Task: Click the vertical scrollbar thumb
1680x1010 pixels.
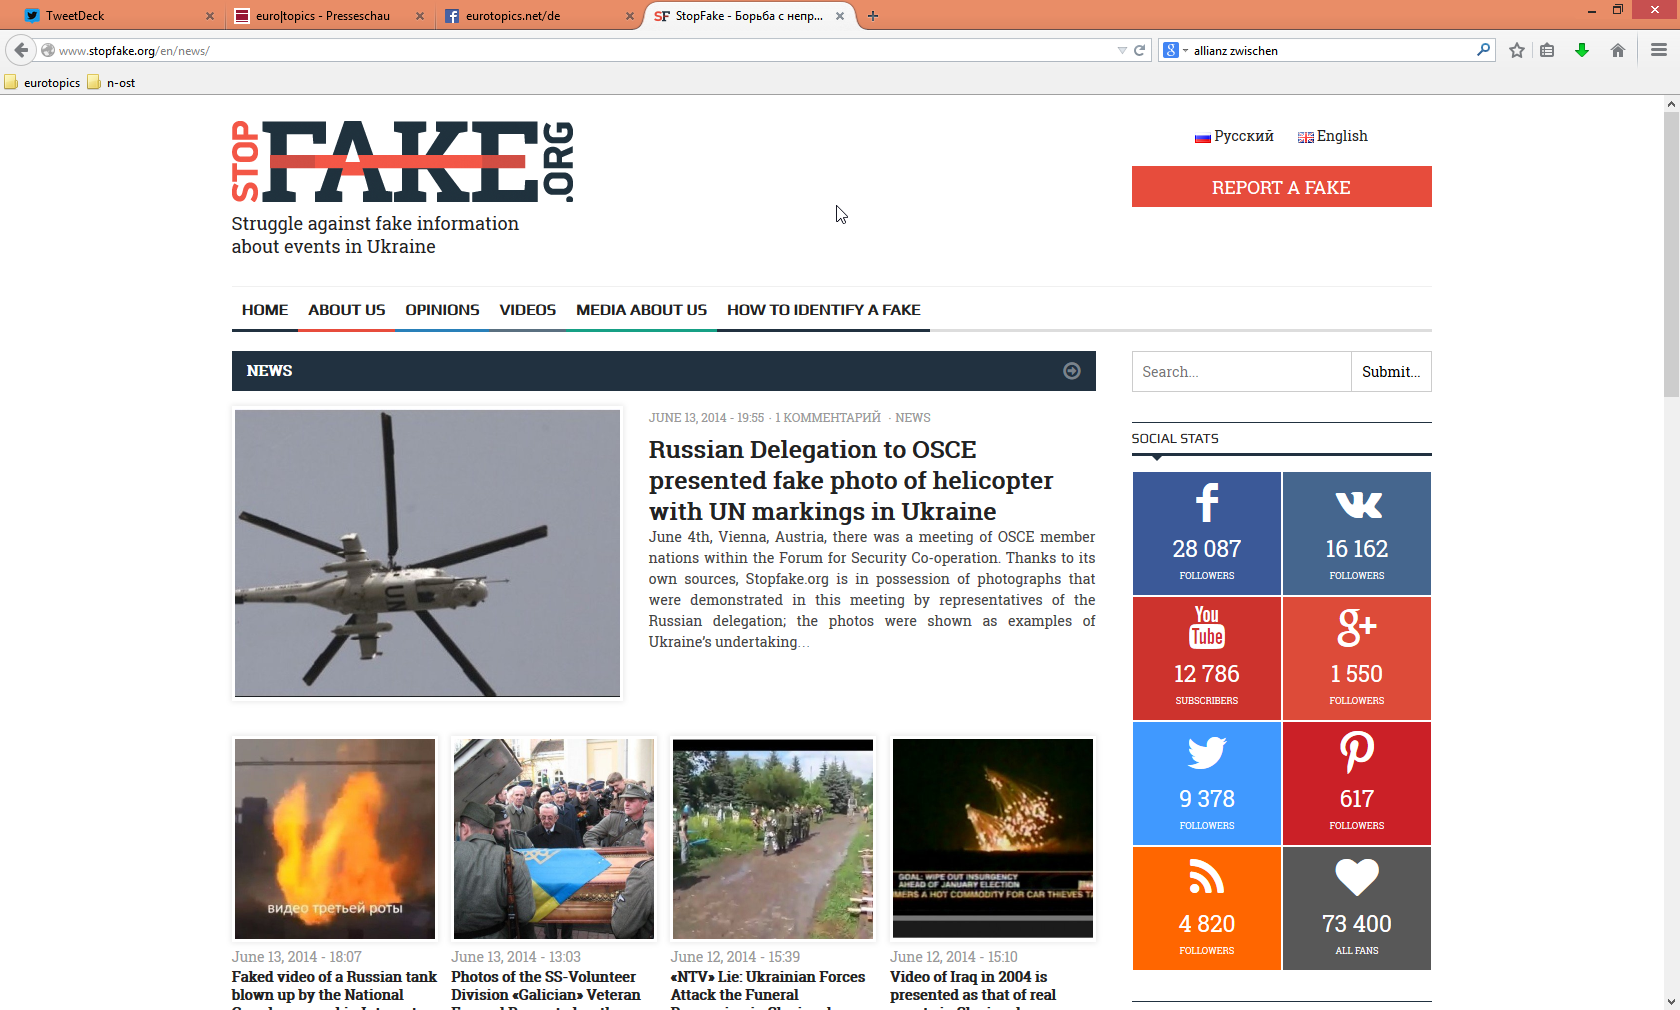Action: pos(1671,254)
